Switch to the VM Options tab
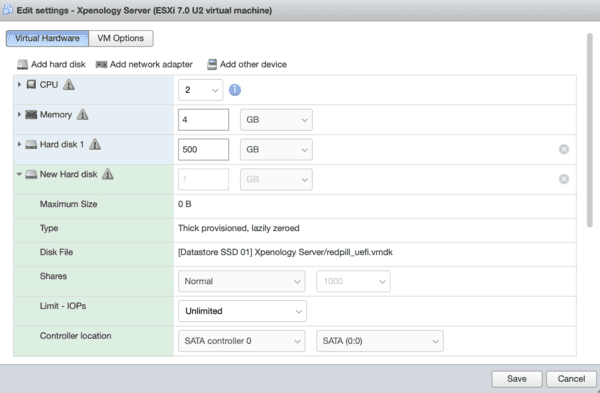Screen dimensions: 600x393 point(121,38)
